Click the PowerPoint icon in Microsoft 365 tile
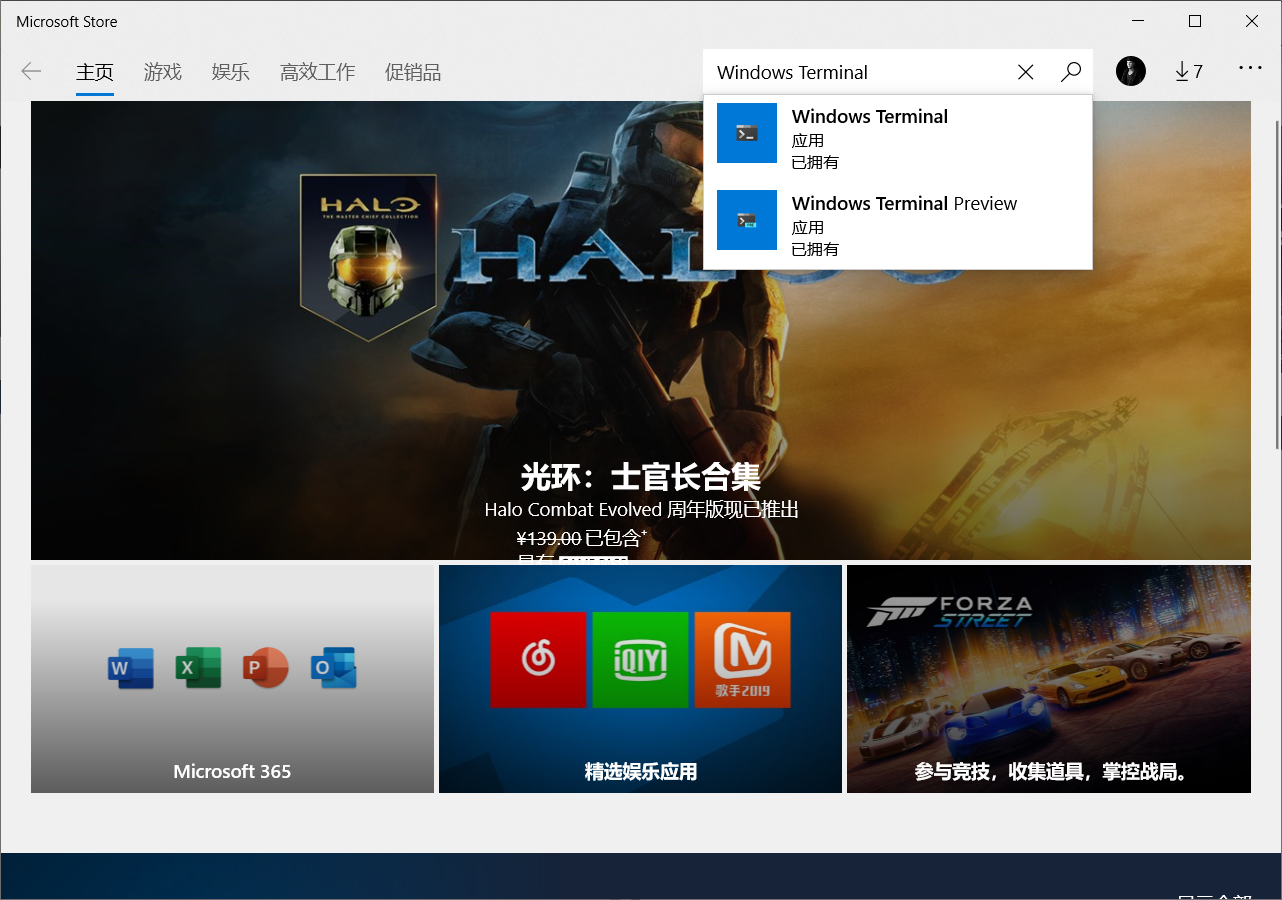Image resolution: width=1282 pixels, height=900 pixels. (265, 668)
